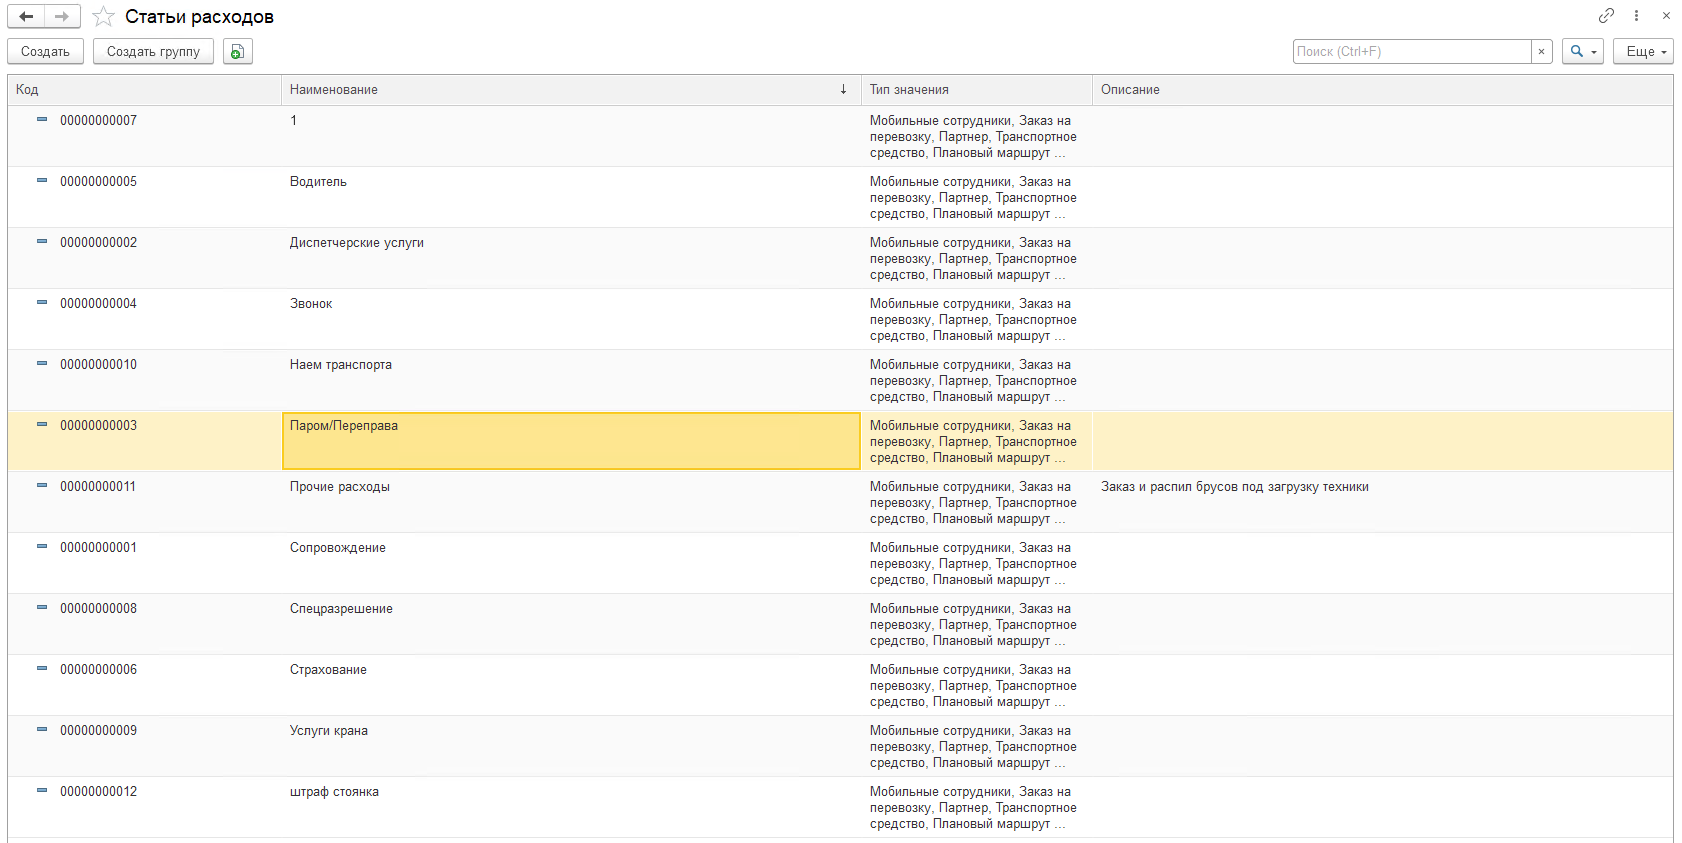Viewport: 1682px width, 843px height.
Task: Select the Диспетчерские услуги entry
Action: (357, 243)
